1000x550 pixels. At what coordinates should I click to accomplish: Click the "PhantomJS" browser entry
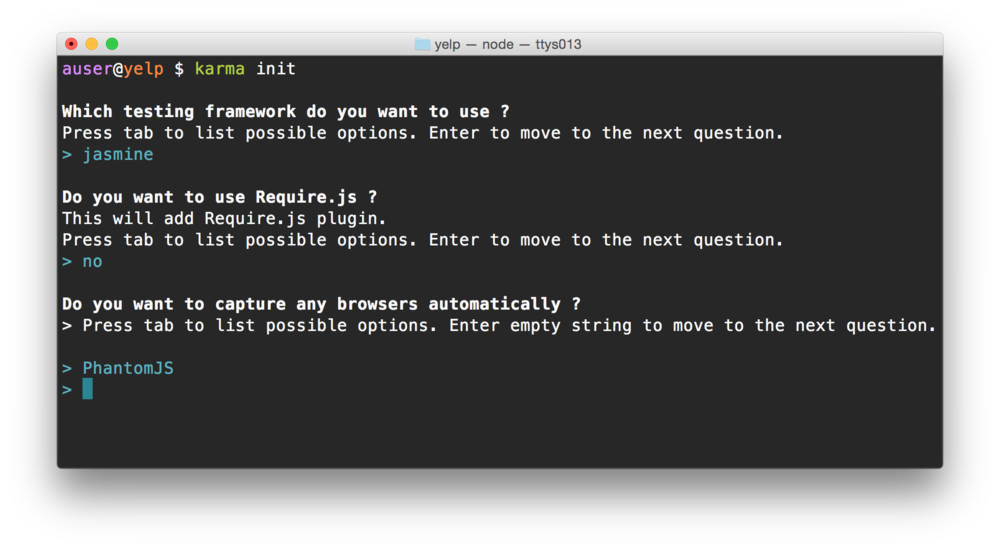click(x=127, y=369)
